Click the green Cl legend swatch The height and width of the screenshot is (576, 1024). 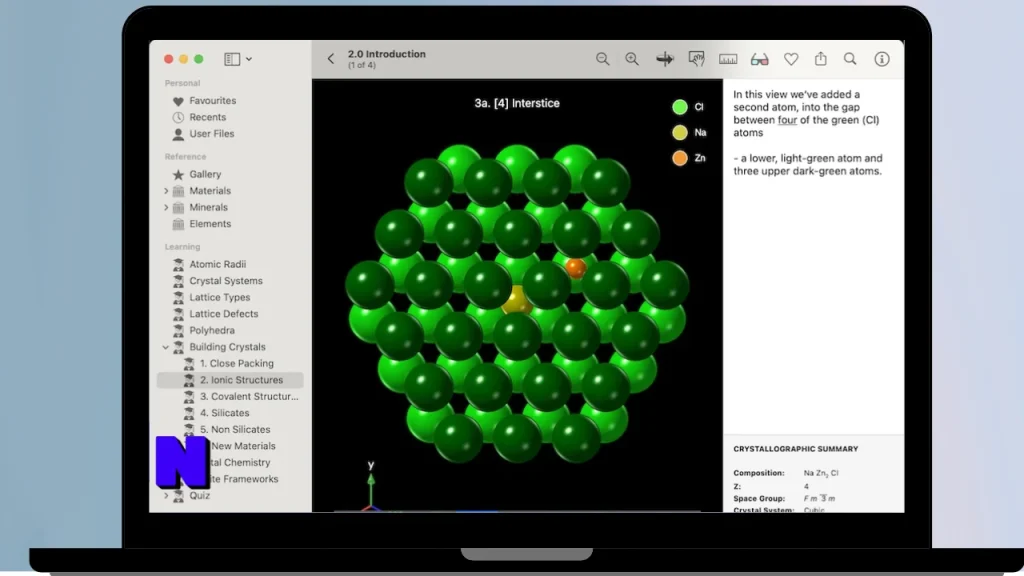(679, 106)
